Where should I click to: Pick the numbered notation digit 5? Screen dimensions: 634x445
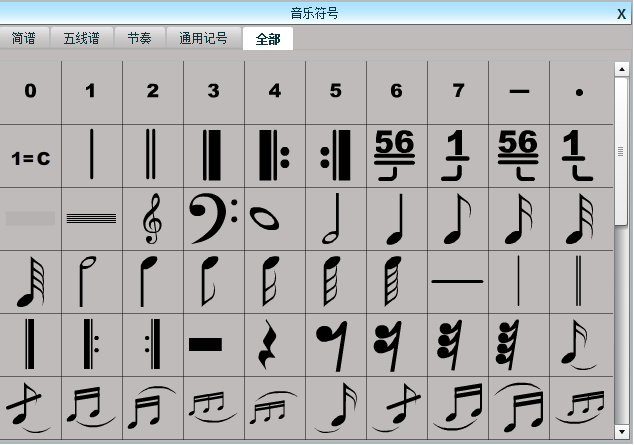click(335, 92)
